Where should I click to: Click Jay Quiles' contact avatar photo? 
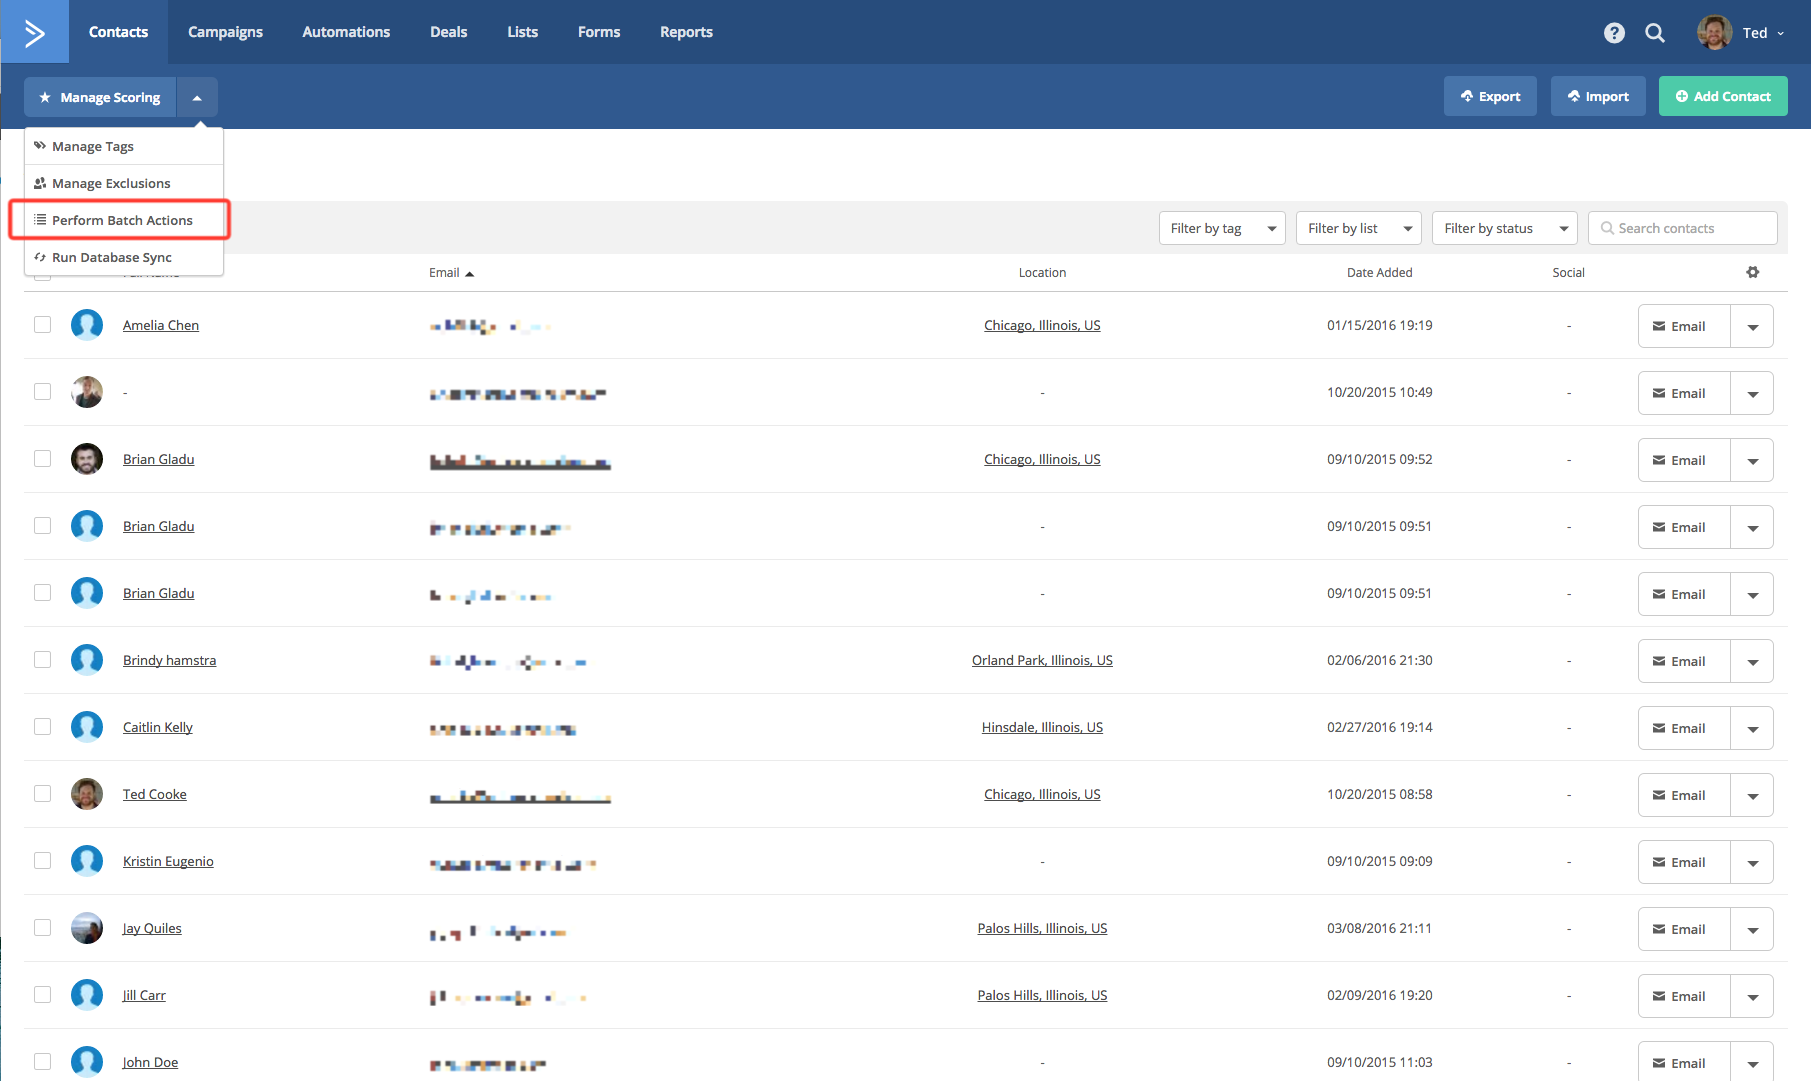pos(87,928)
